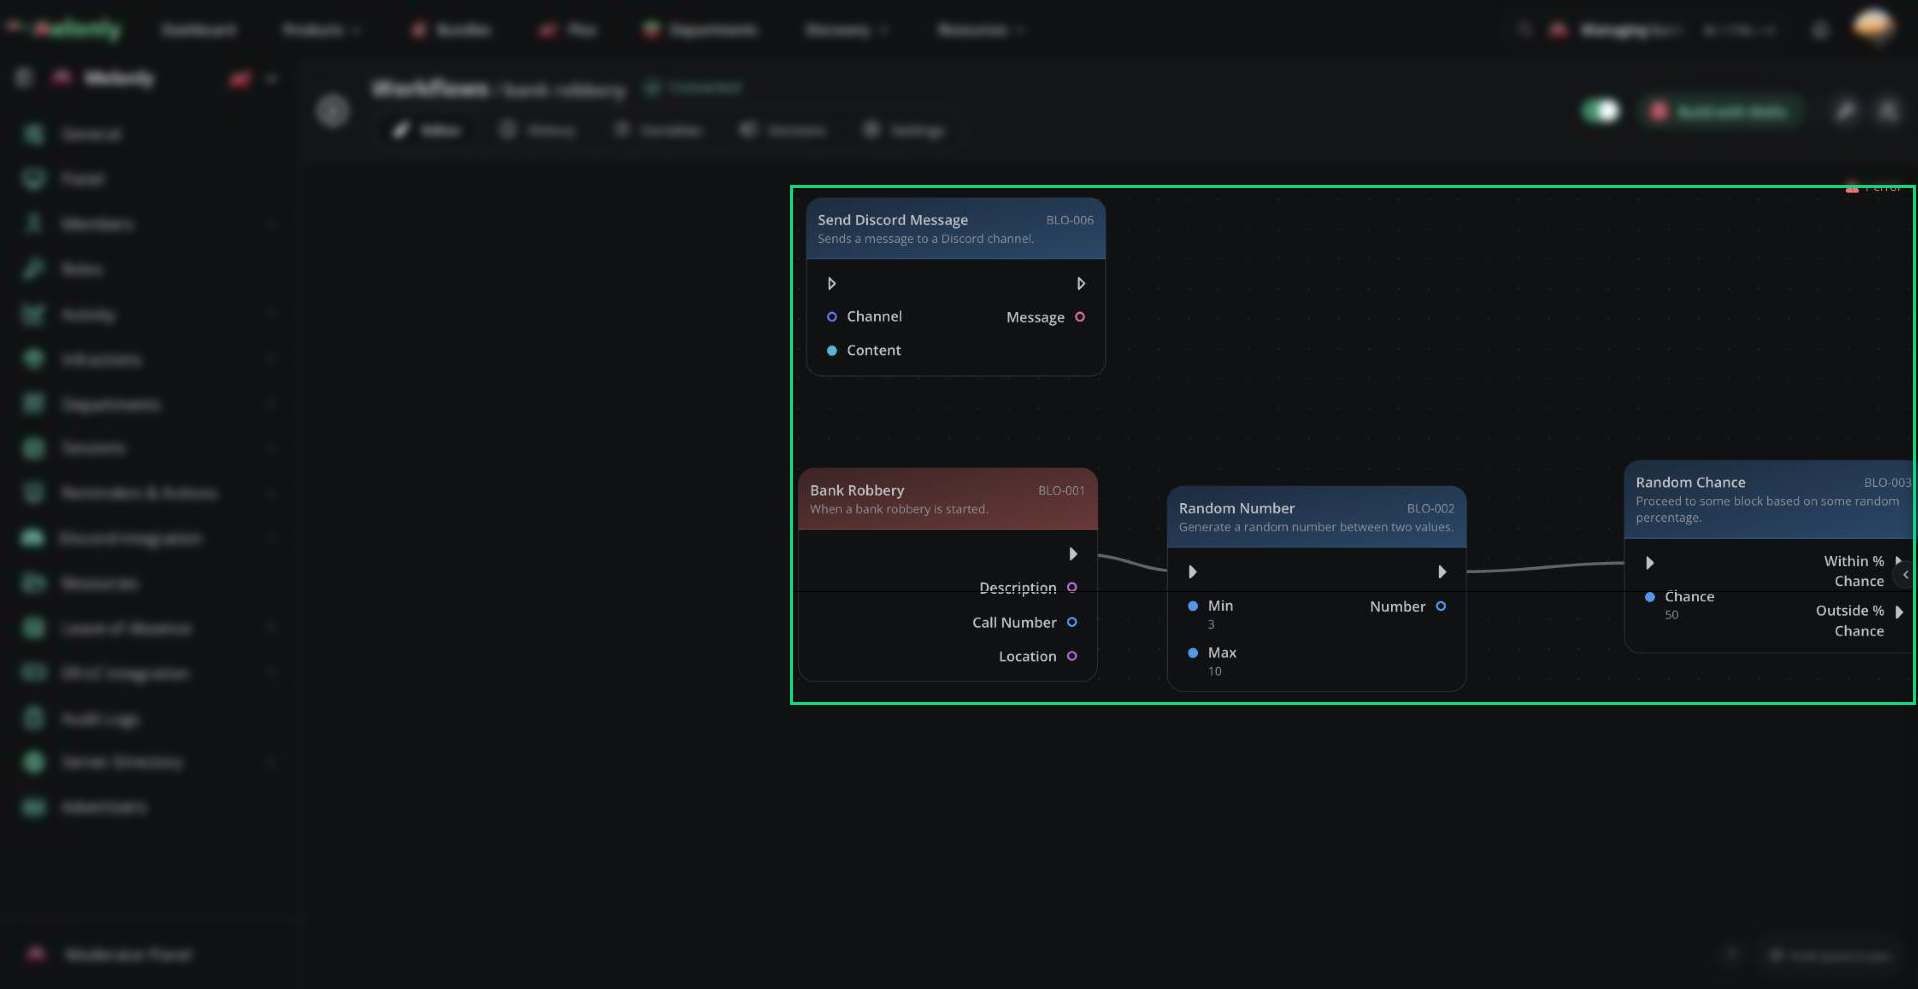Click Send Discord Message execution input arrow

[x=831, y=284]
